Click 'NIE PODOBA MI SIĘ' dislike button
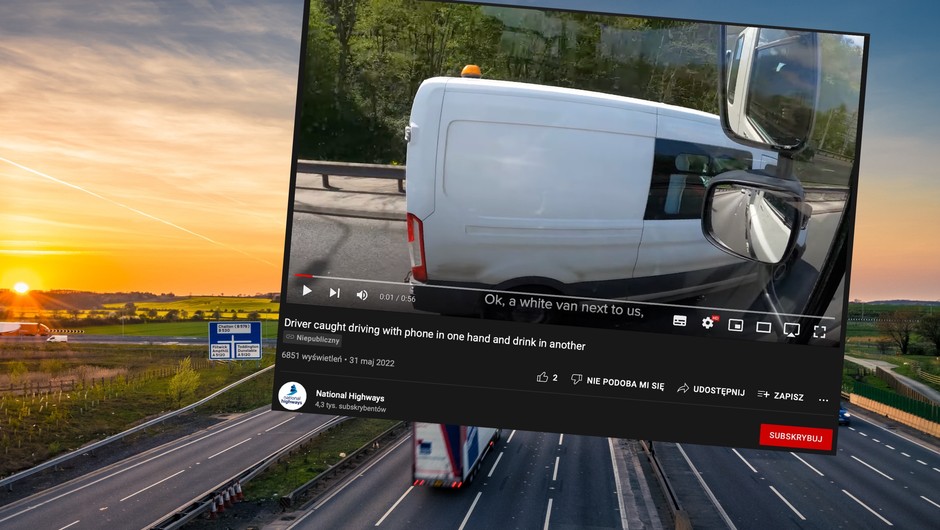940x530 pixels. [x=617, y=382]
